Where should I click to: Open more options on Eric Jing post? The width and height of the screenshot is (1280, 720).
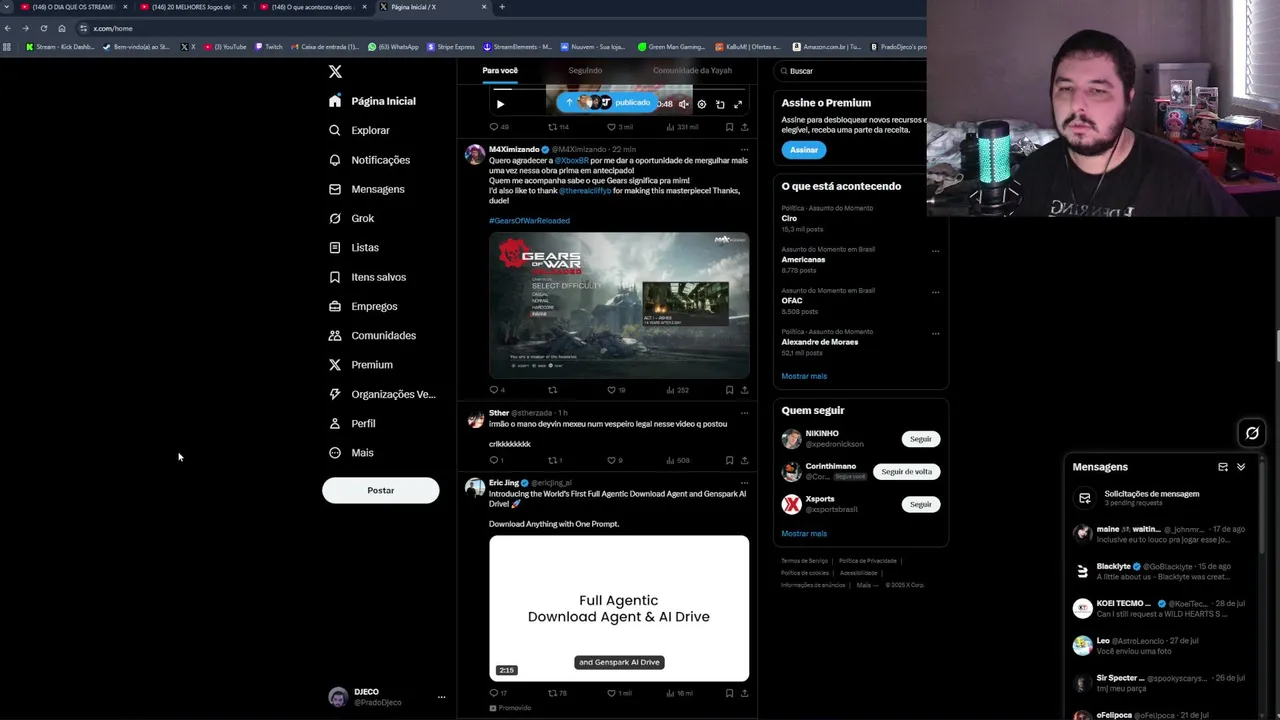point(744,483)
